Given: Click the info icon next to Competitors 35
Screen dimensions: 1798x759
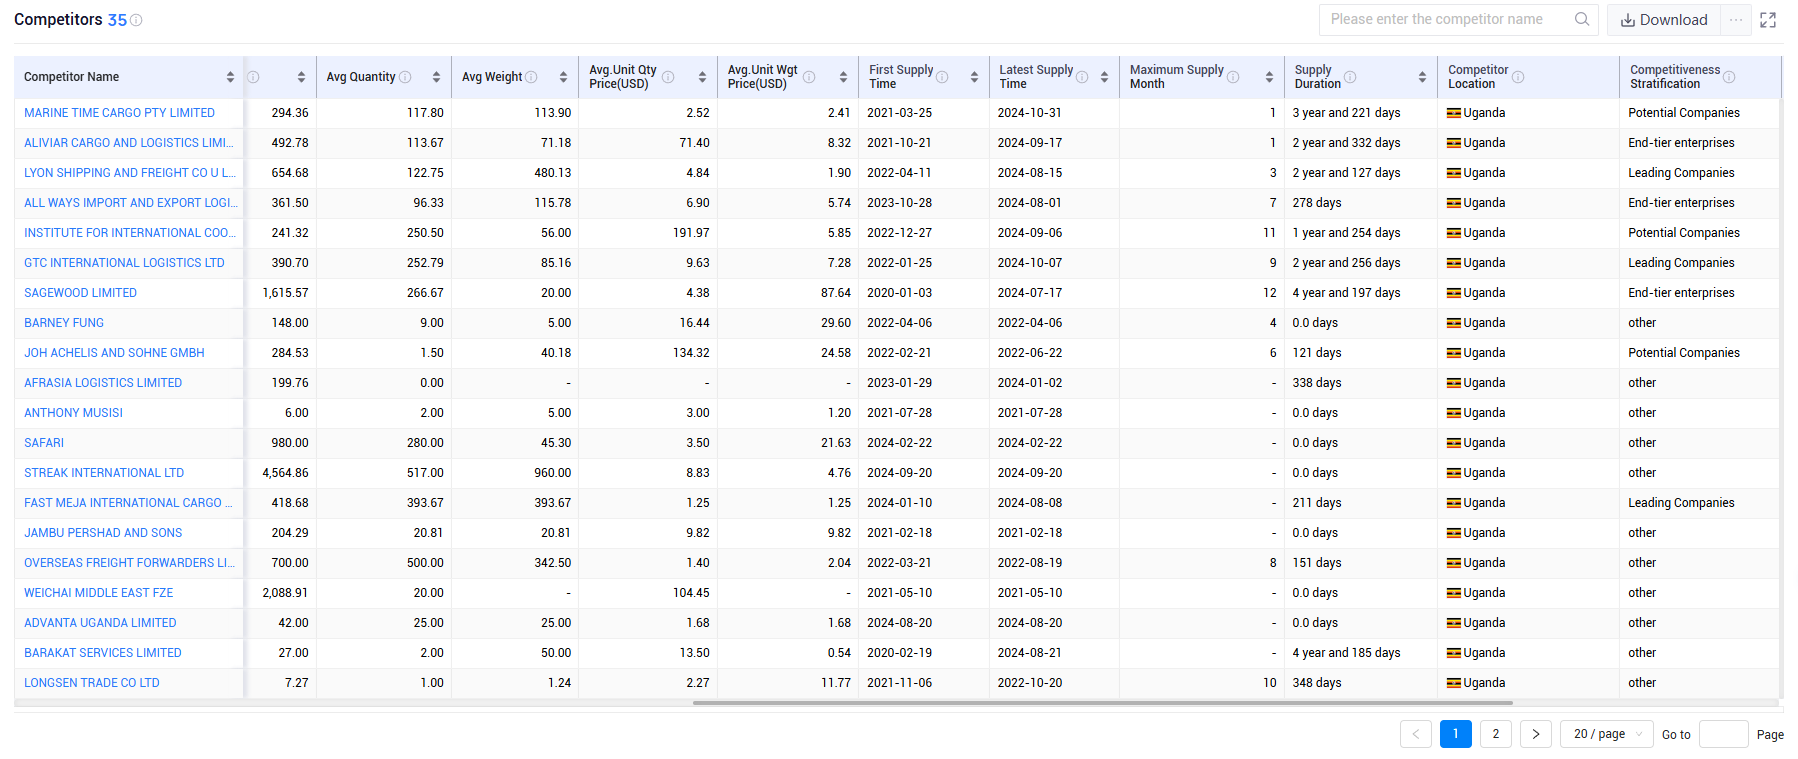Looking at the screenshot, I should click(136, 20).
